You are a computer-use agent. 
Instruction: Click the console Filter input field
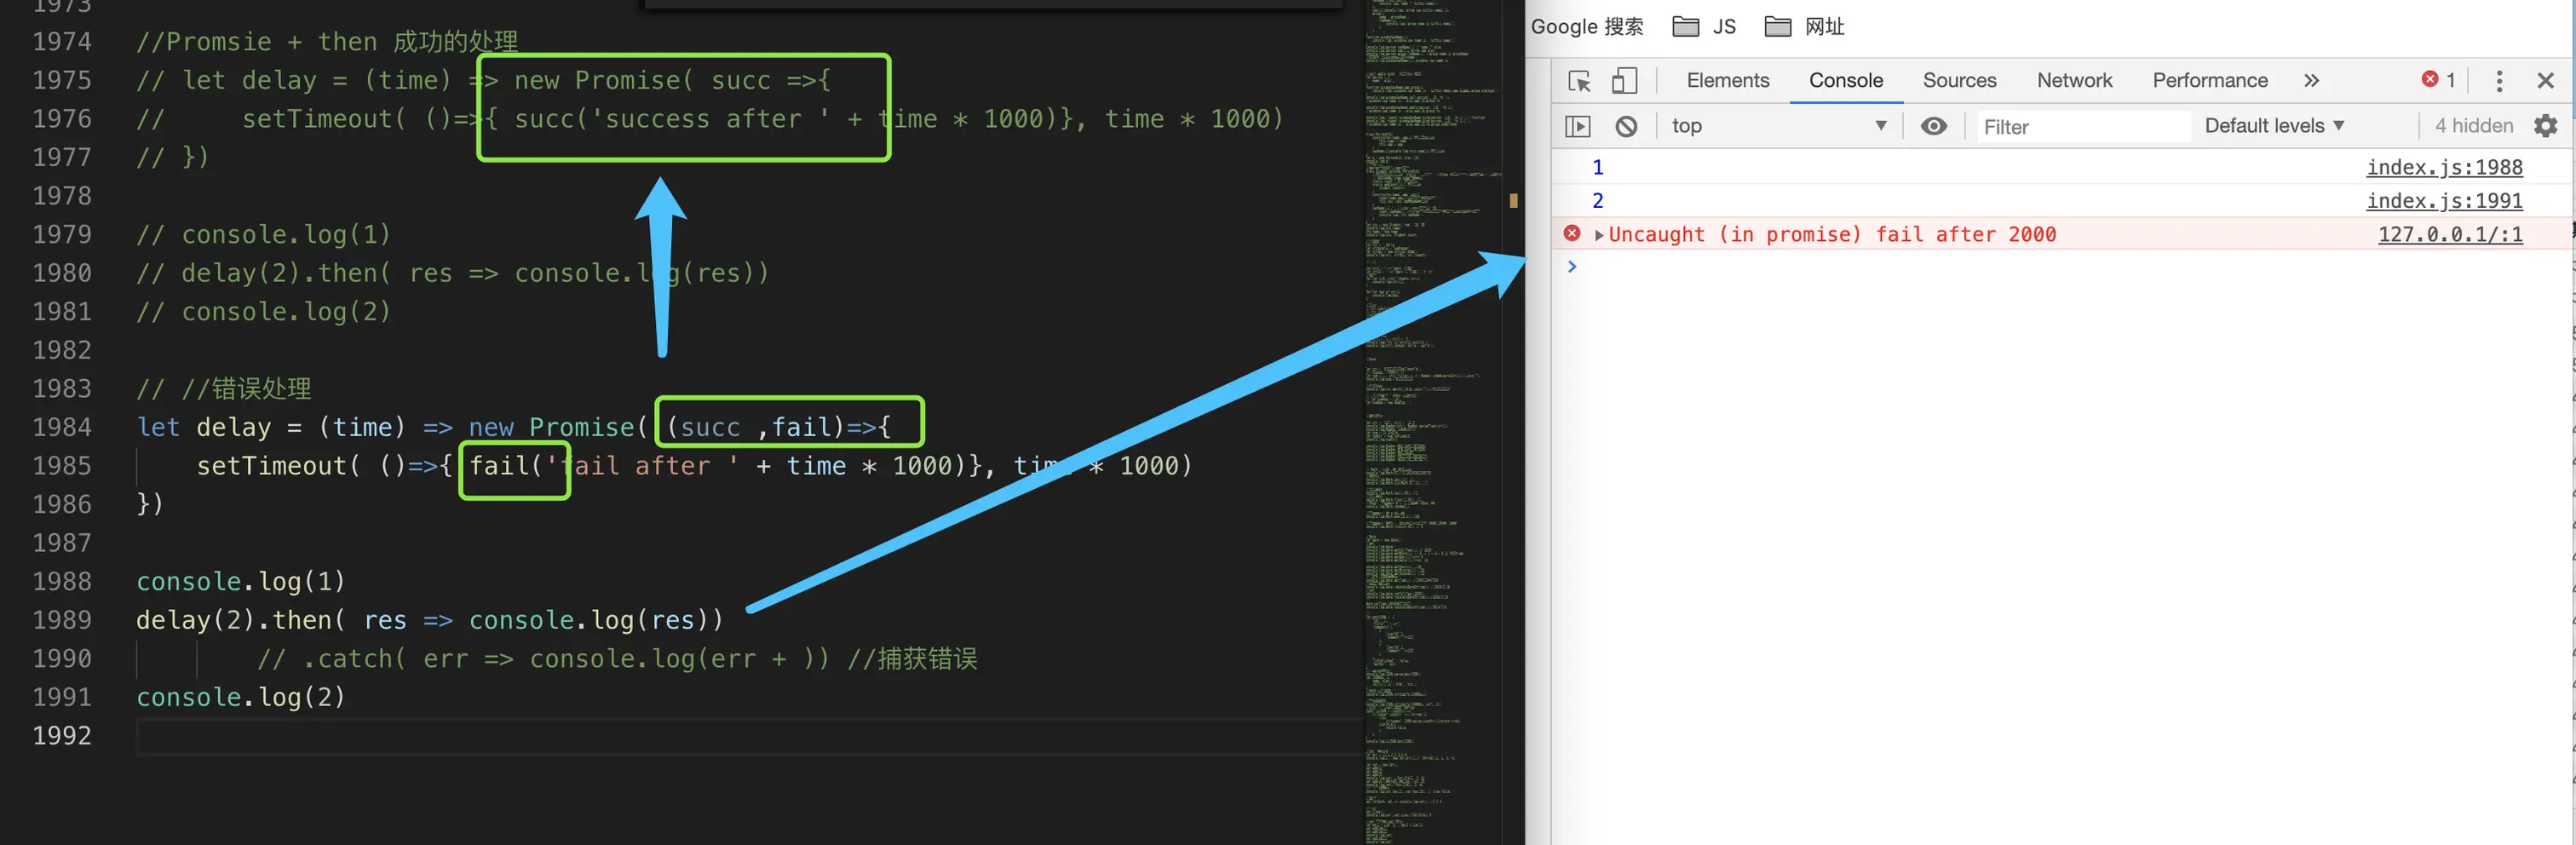click(2084, 127)
